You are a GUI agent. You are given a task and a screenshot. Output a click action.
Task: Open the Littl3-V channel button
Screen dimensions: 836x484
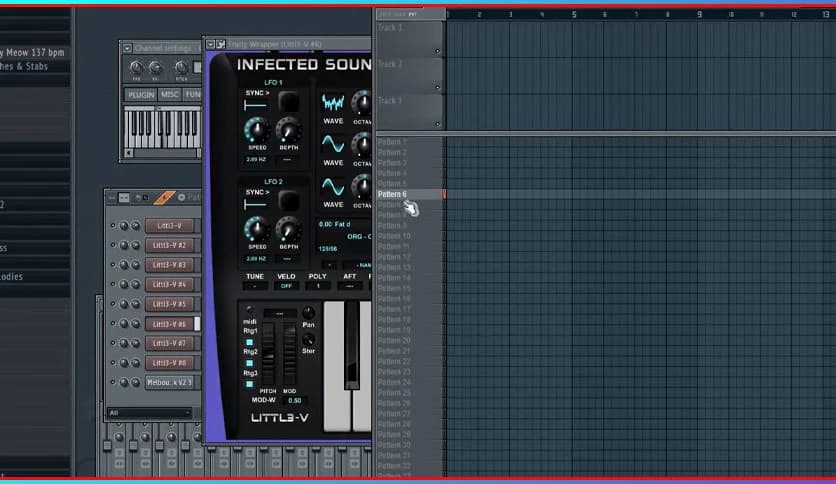[x=169, y=225]
